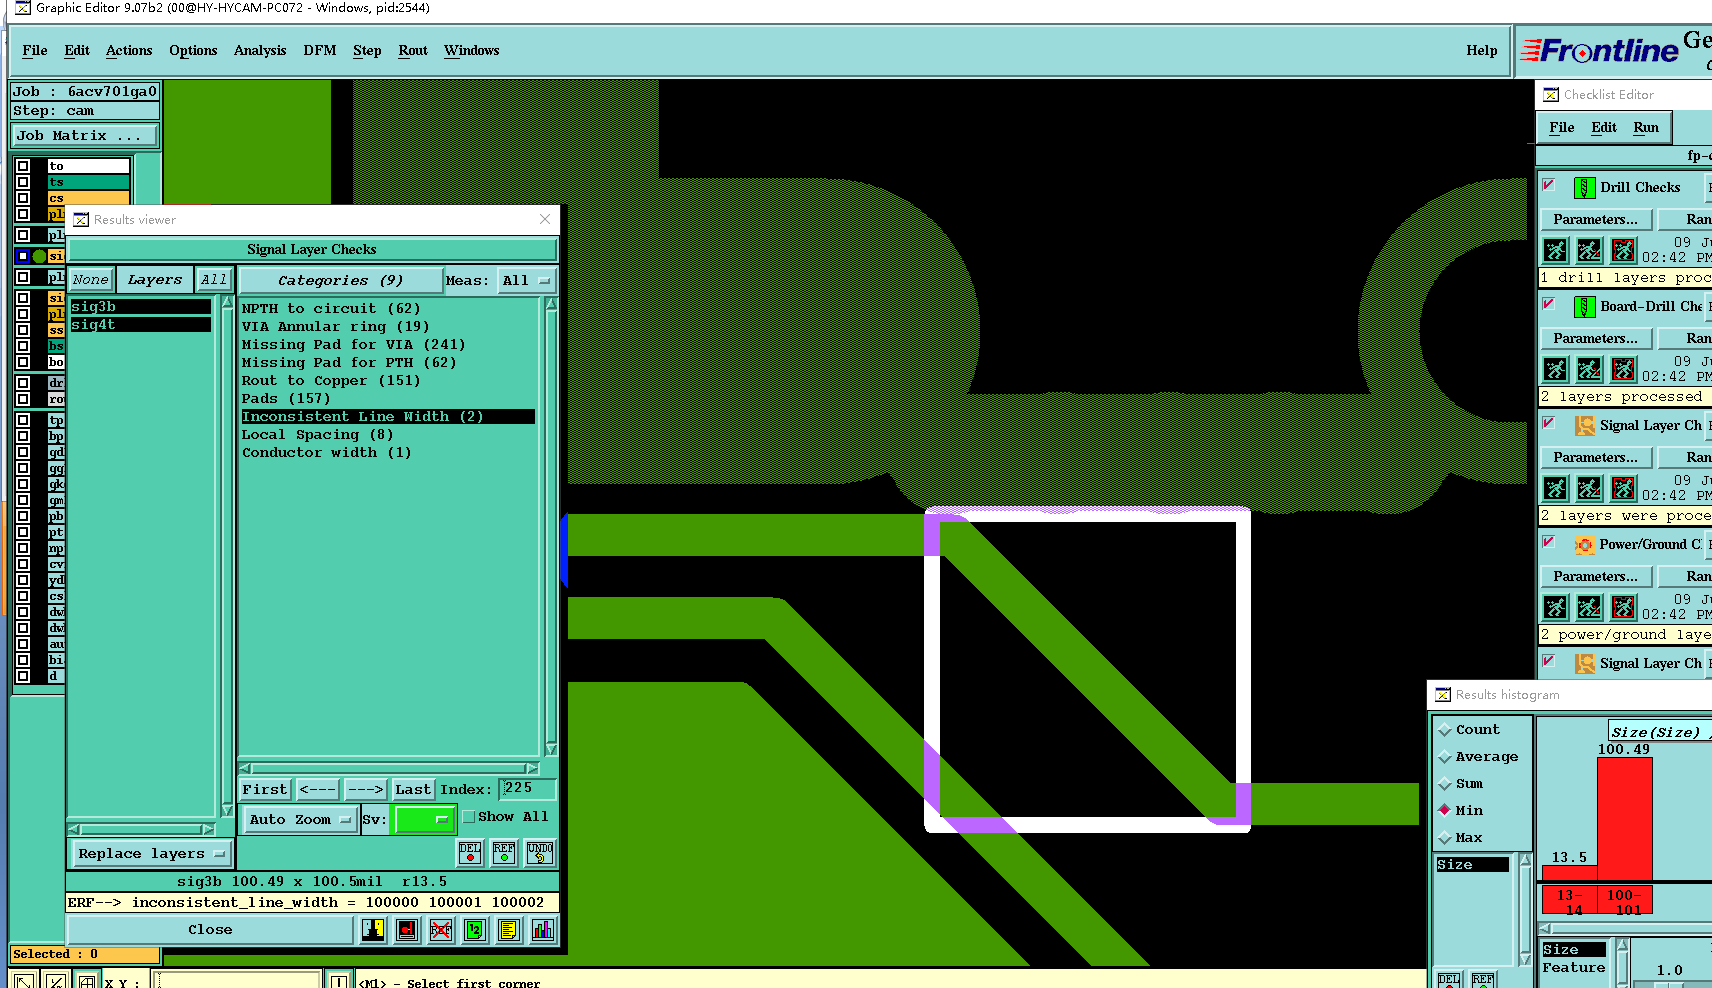Click Close in Results viewer
1712x988 pixels.
[210, 930]
